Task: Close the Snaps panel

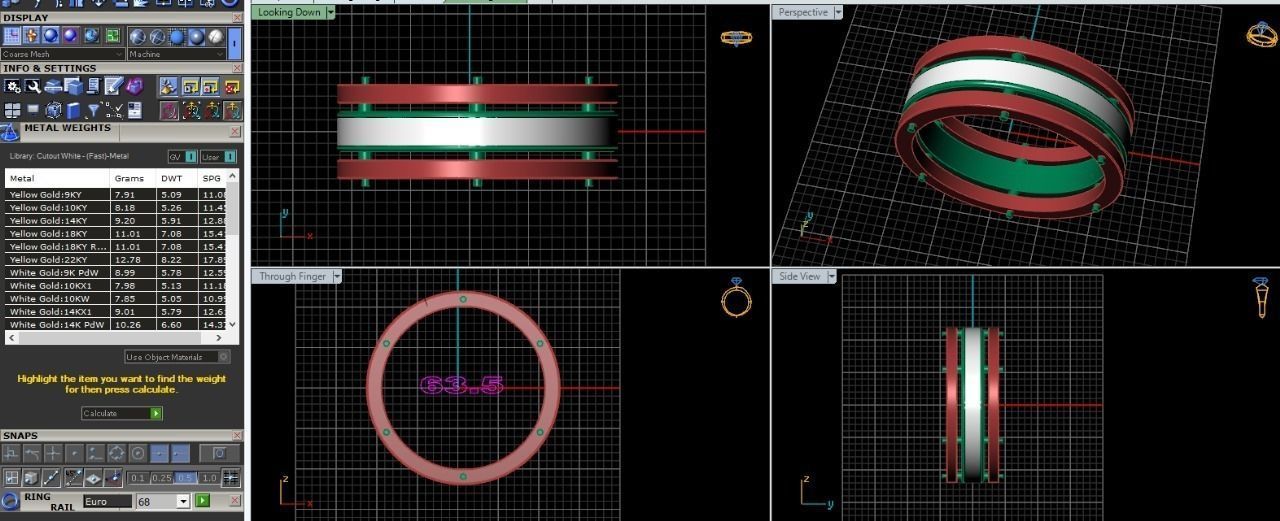Action: [237, 436]
